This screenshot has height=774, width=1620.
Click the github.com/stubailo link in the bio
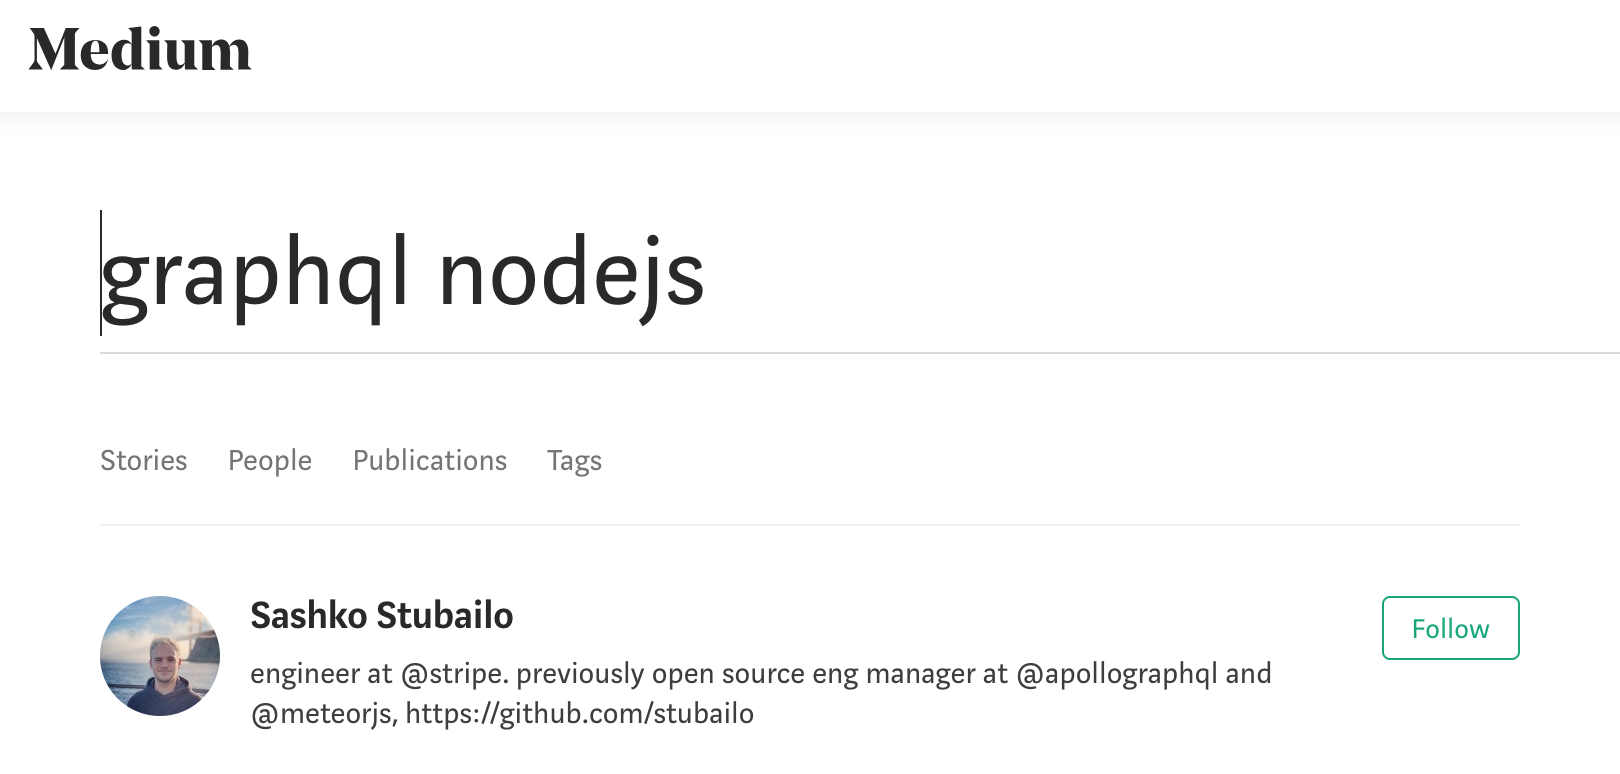coord(580,713)
